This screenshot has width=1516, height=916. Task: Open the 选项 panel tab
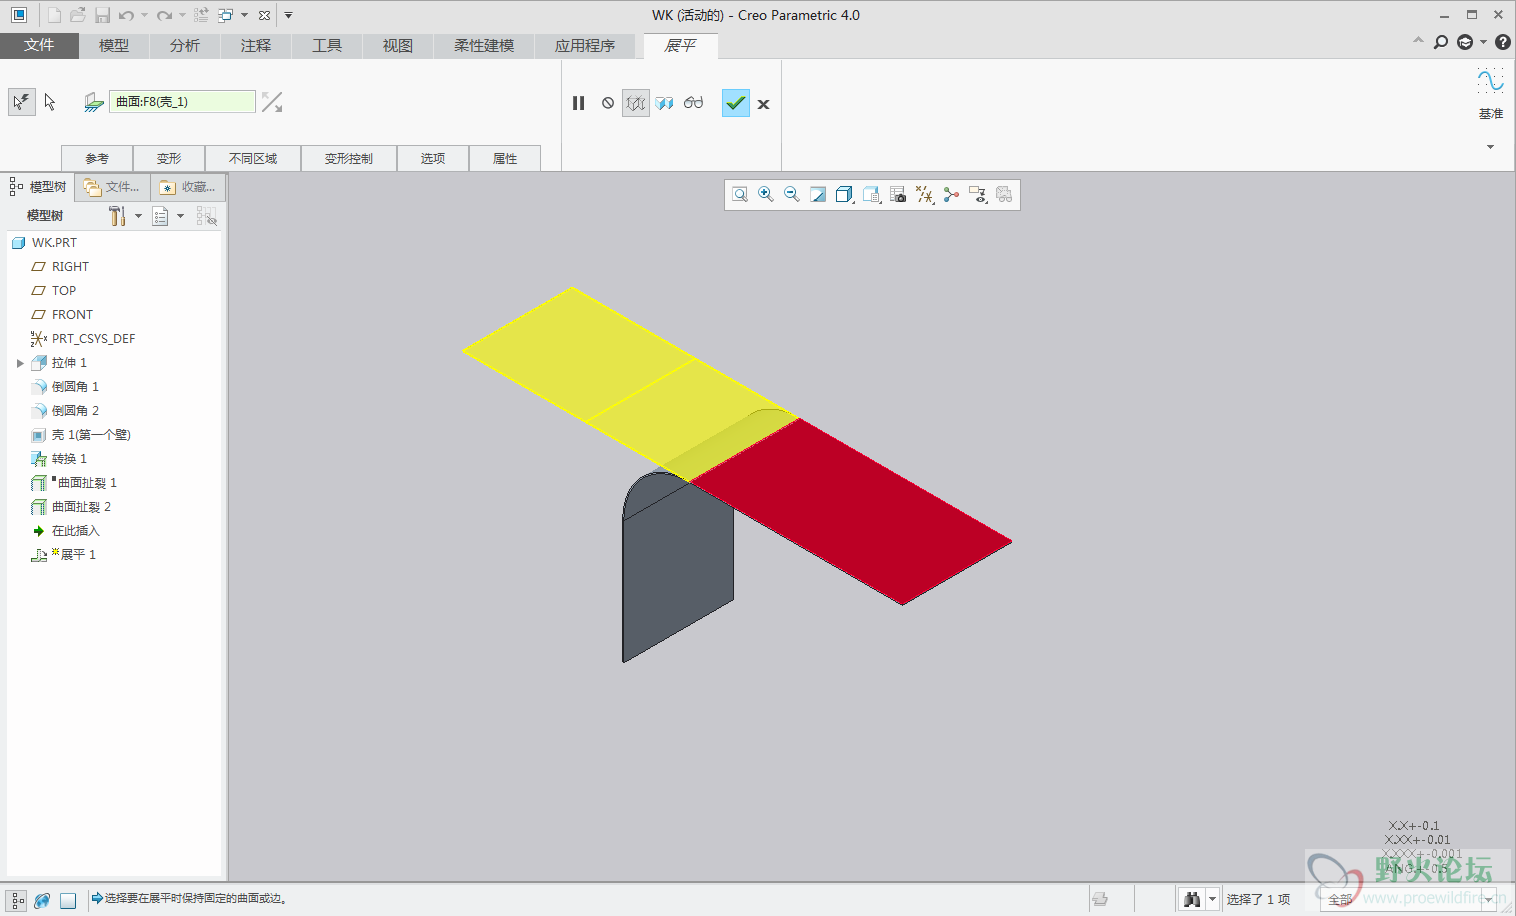point(433,158)
